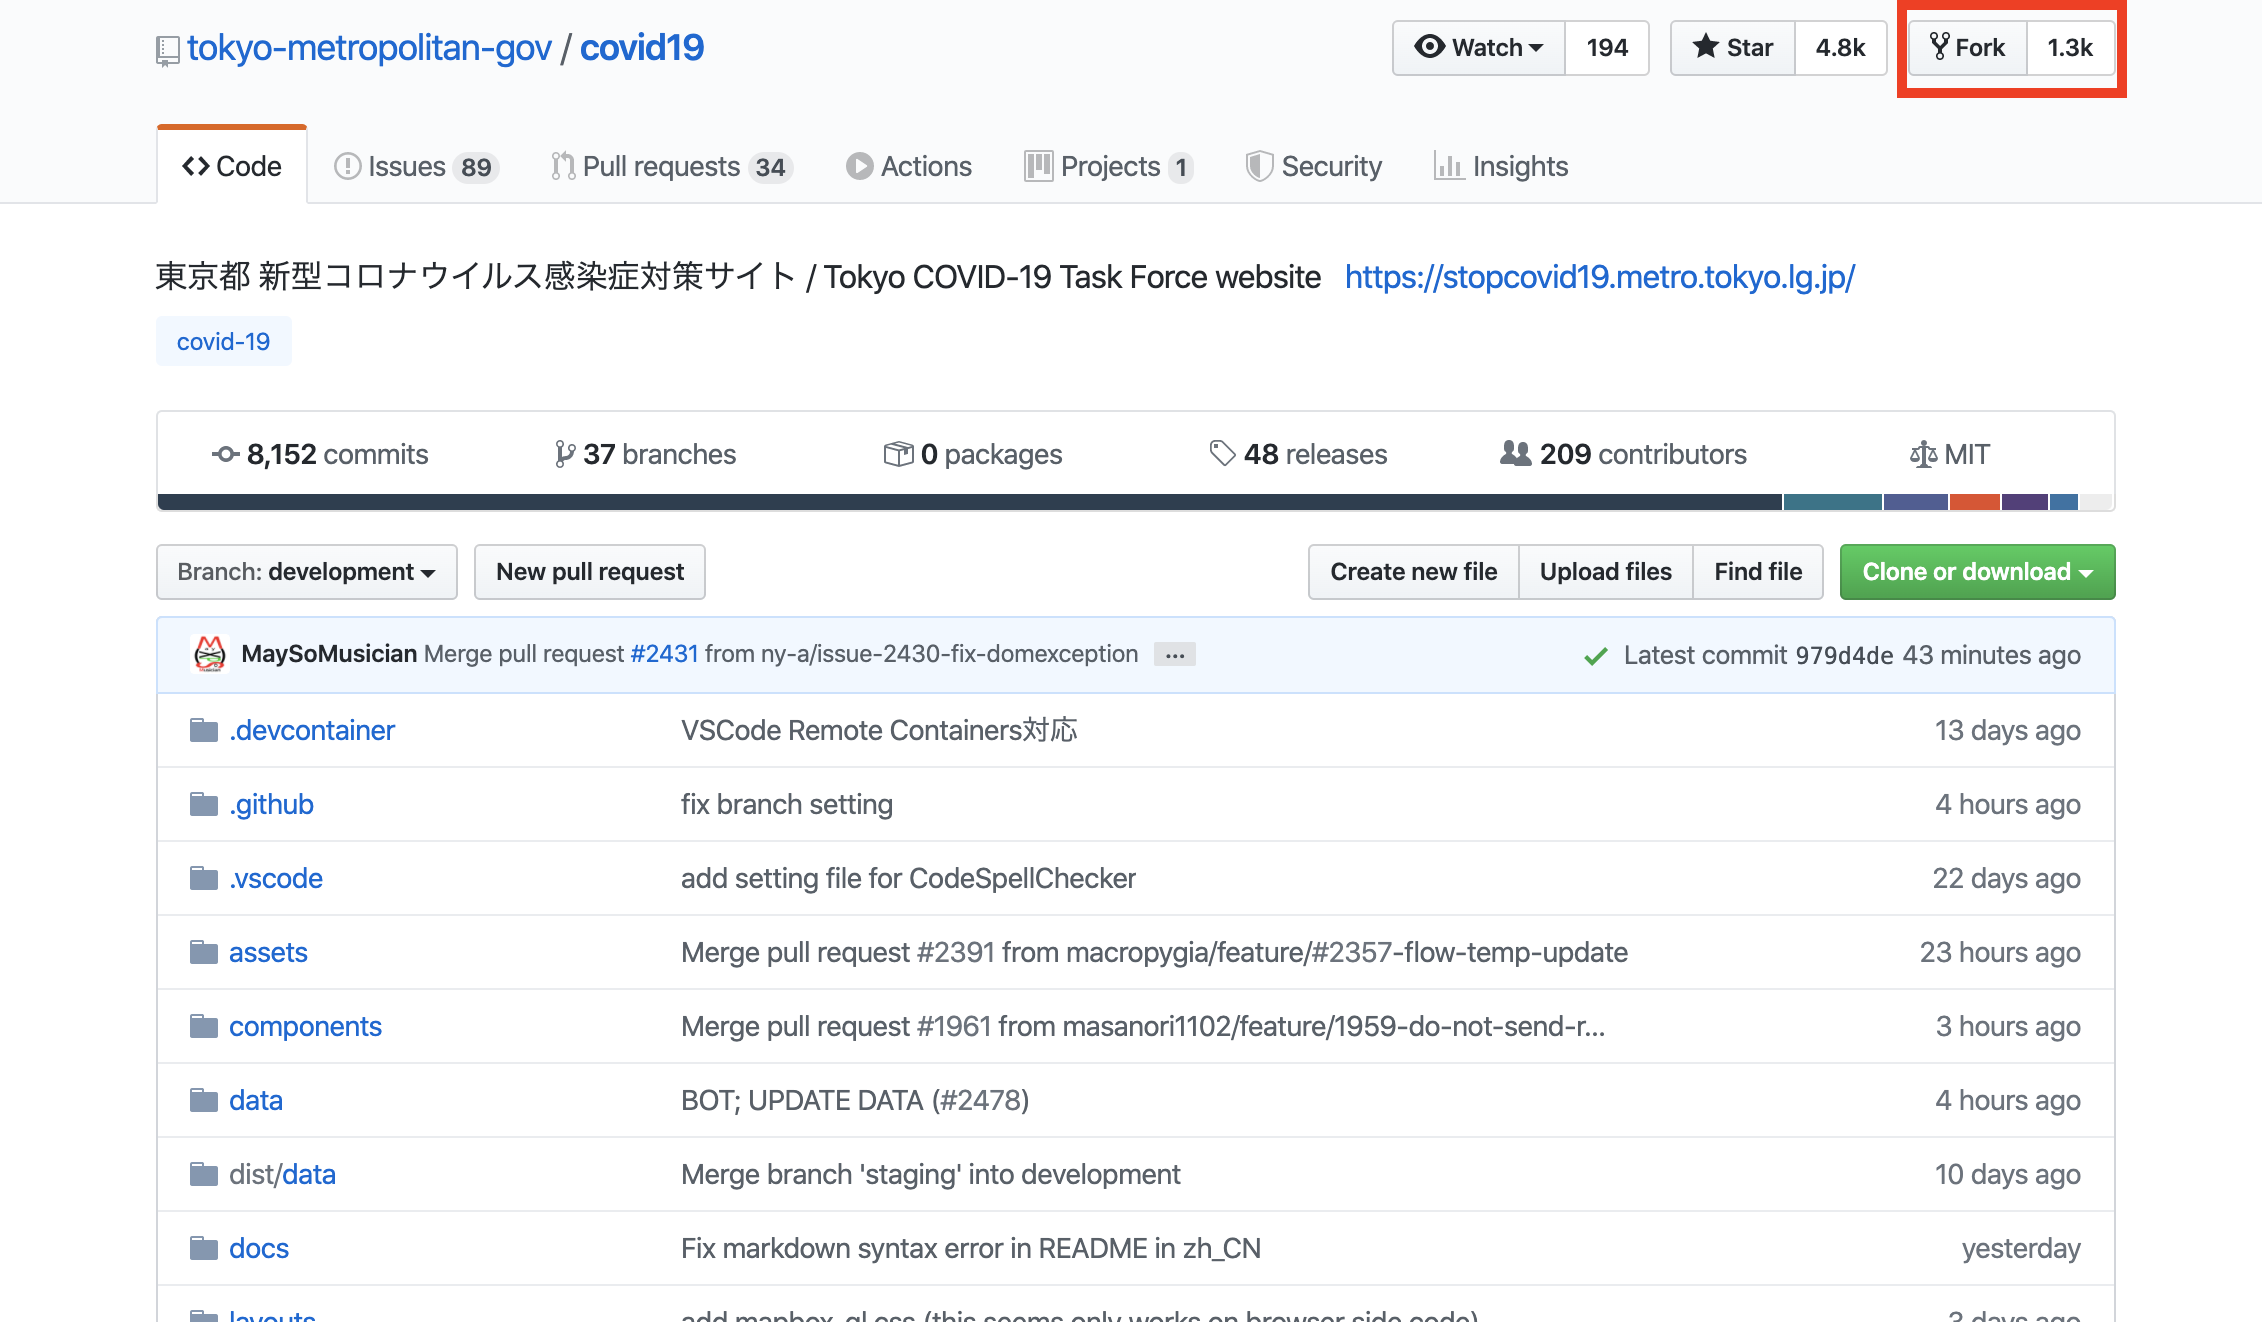This screenshot has height=1322, width=2262.
Task: Open pull request #2431 link
Action: click(664, 654)
